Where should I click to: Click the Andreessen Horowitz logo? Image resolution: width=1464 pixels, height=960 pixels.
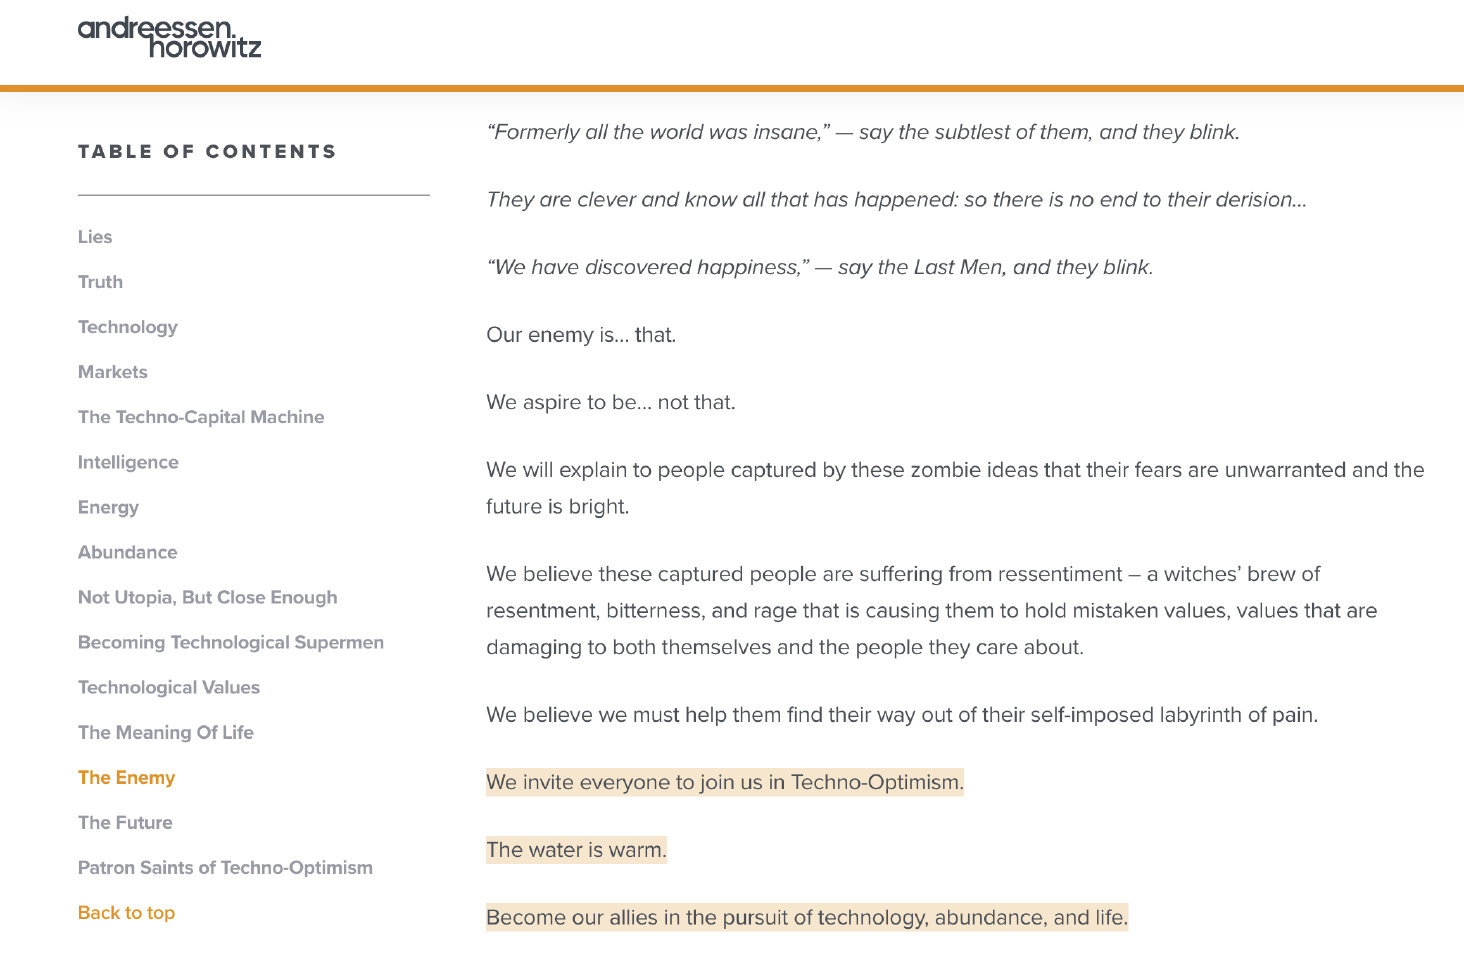[169, 37]
